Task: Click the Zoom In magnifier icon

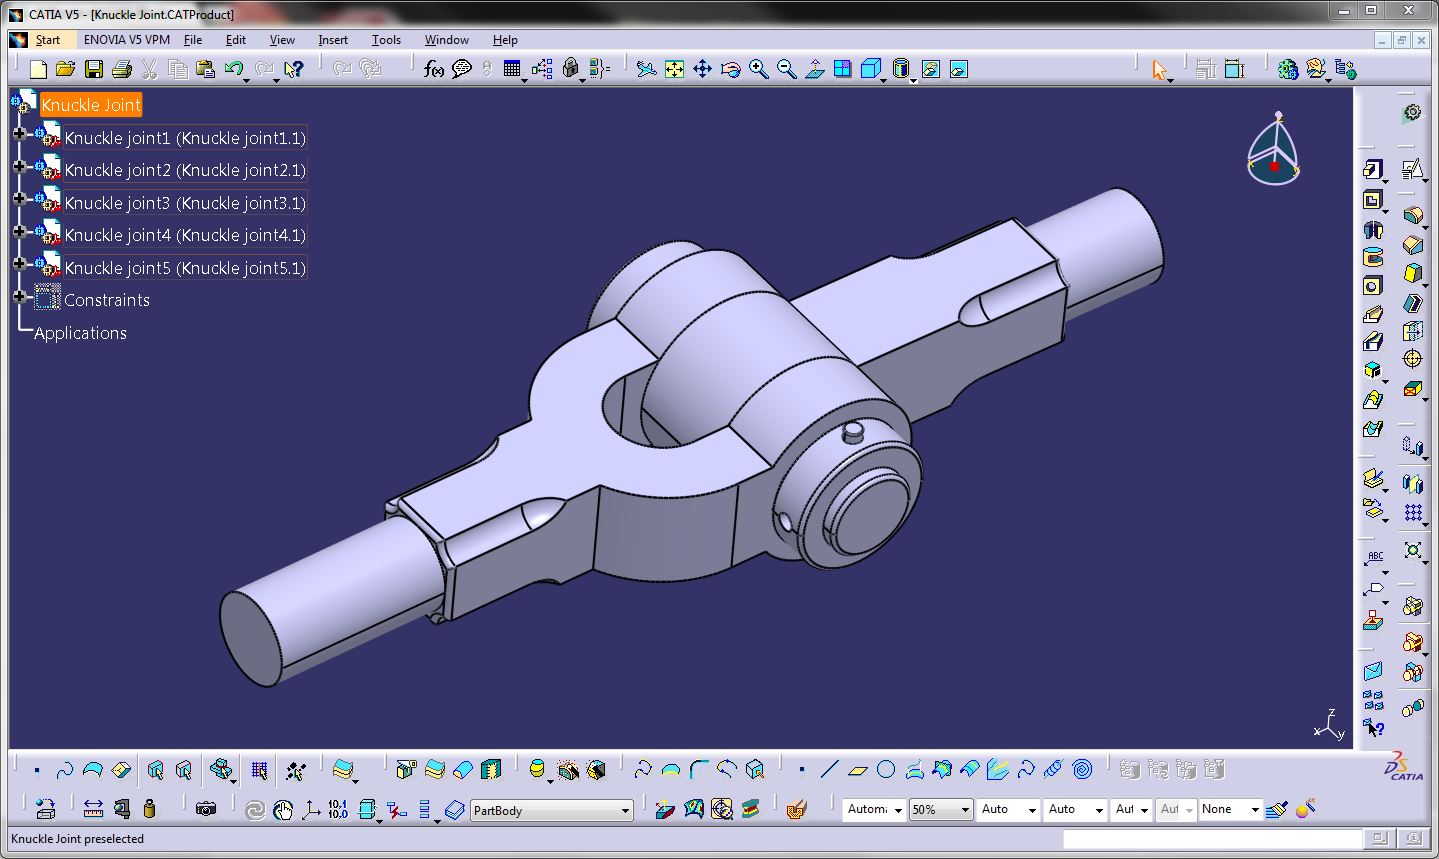Action: pyautogui.click(x=759, y=69)
